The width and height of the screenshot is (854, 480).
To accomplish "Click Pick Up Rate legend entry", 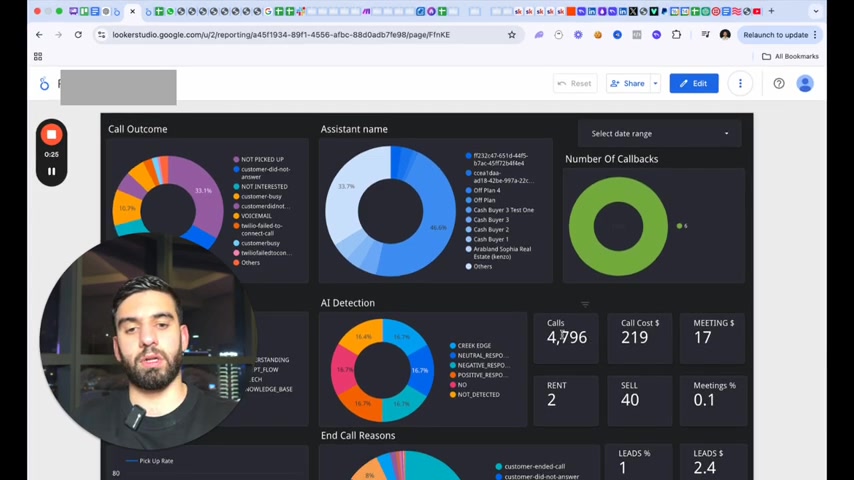I will pyautogui.click(x=149, y=461).
